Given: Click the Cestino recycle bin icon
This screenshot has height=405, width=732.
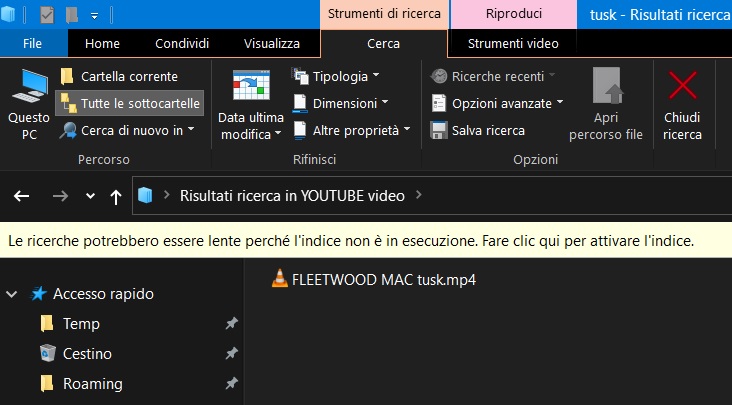Looking at the screenshot, I should [48, 353].
